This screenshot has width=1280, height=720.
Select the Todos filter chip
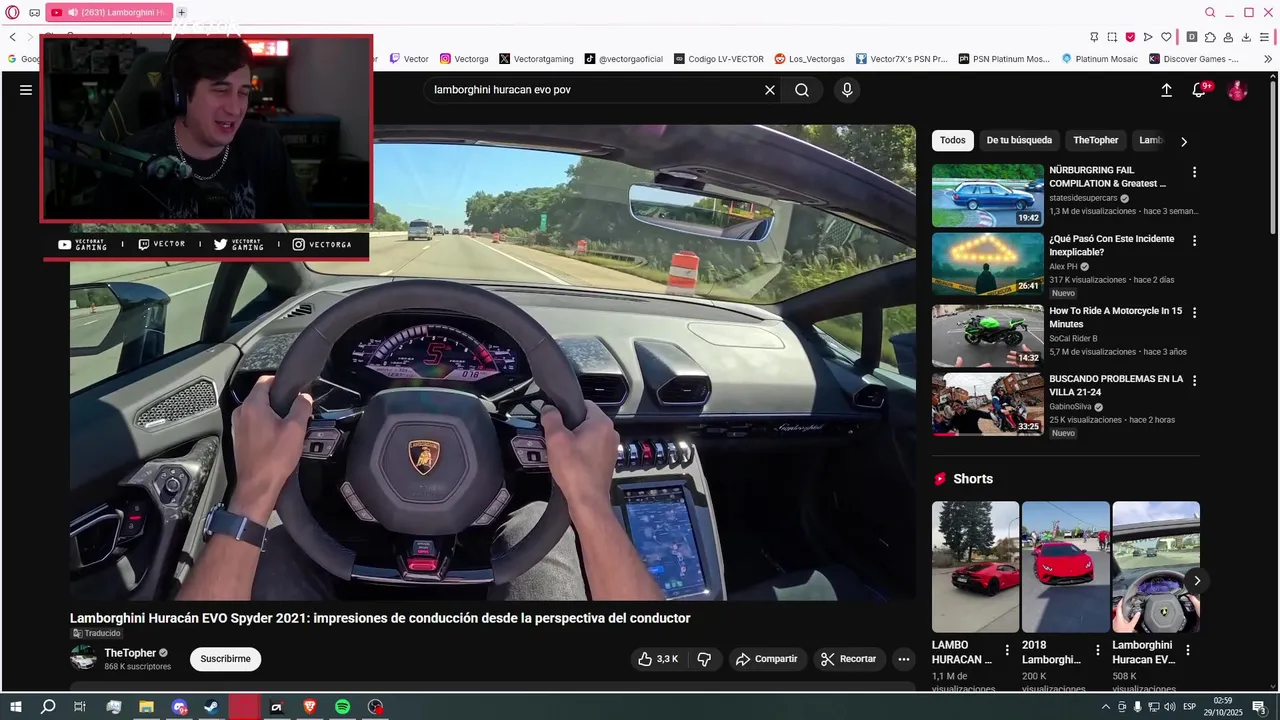click(x=953, y=141)
